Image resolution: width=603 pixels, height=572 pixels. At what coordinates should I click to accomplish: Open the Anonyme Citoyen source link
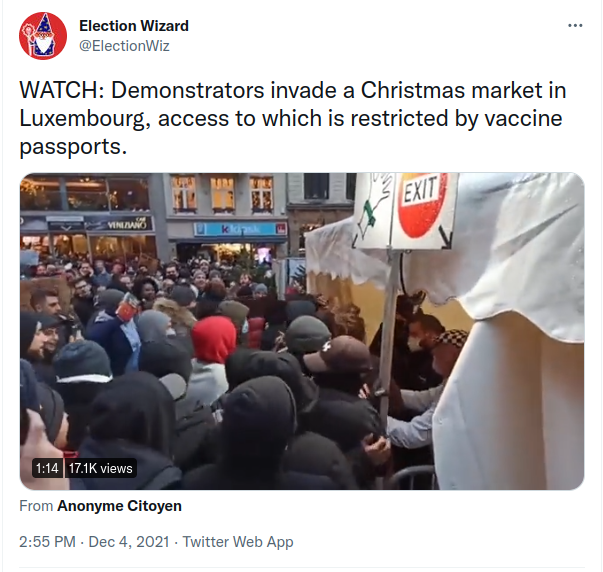(x=119, y=506)
